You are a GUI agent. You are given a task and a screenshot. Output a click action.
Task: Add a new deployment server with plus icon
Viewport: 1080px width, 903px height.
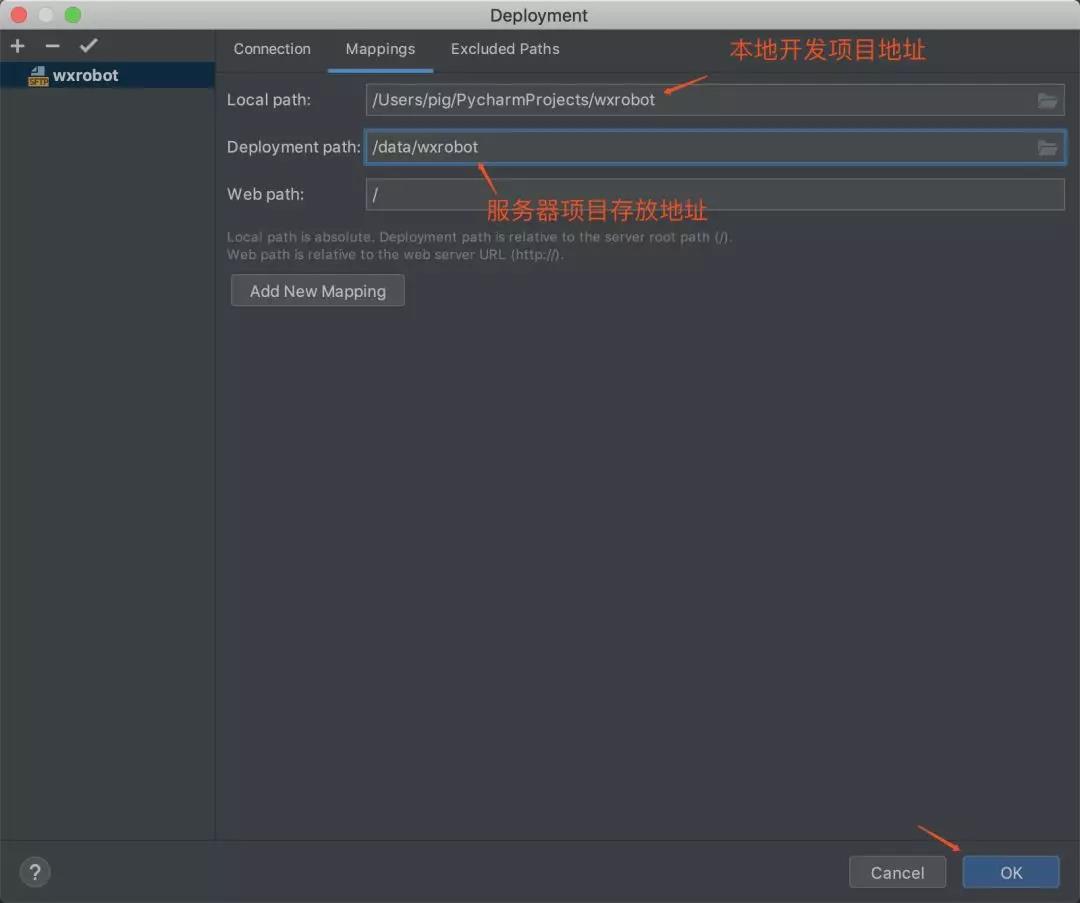tap(18, 46)
